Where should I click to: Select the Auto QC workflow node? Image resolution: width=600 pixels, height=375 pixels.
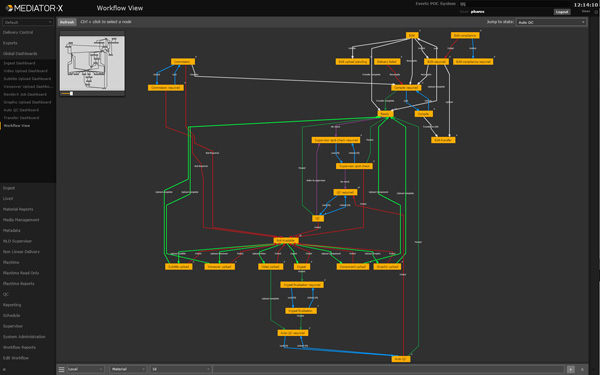tap(401, 359)
